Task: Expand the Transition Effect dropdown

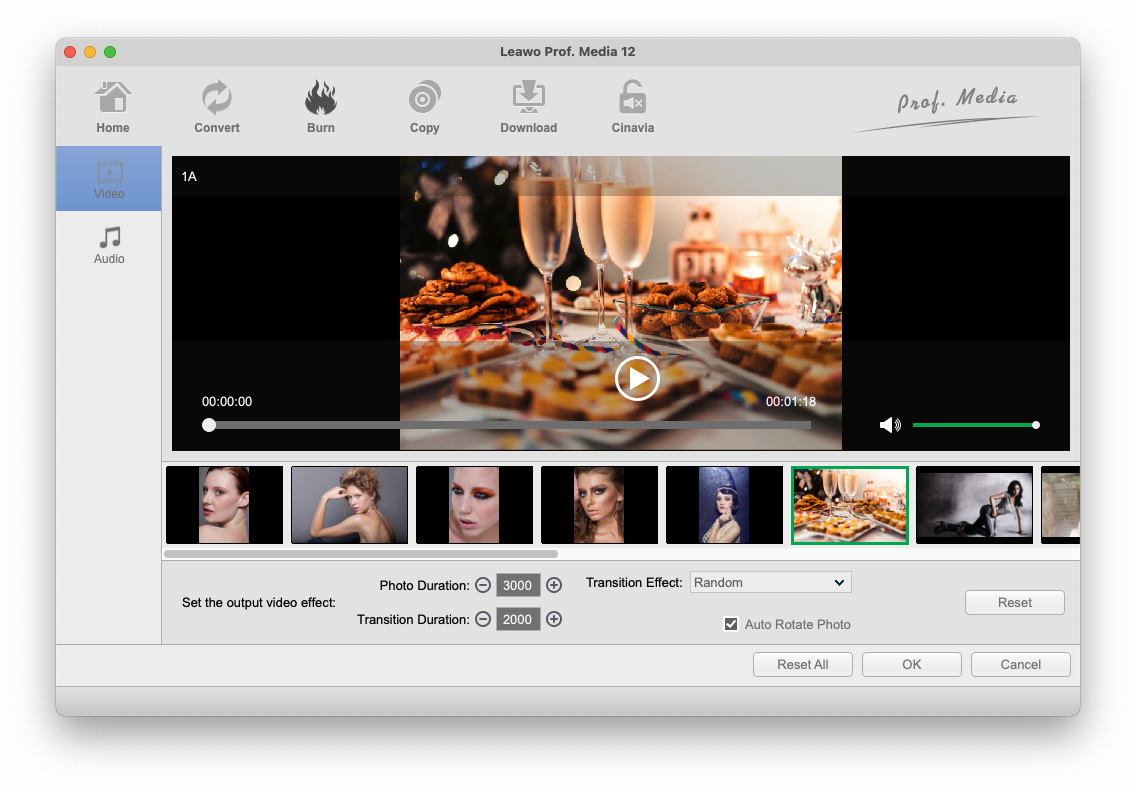Action: tap(770, 583)
